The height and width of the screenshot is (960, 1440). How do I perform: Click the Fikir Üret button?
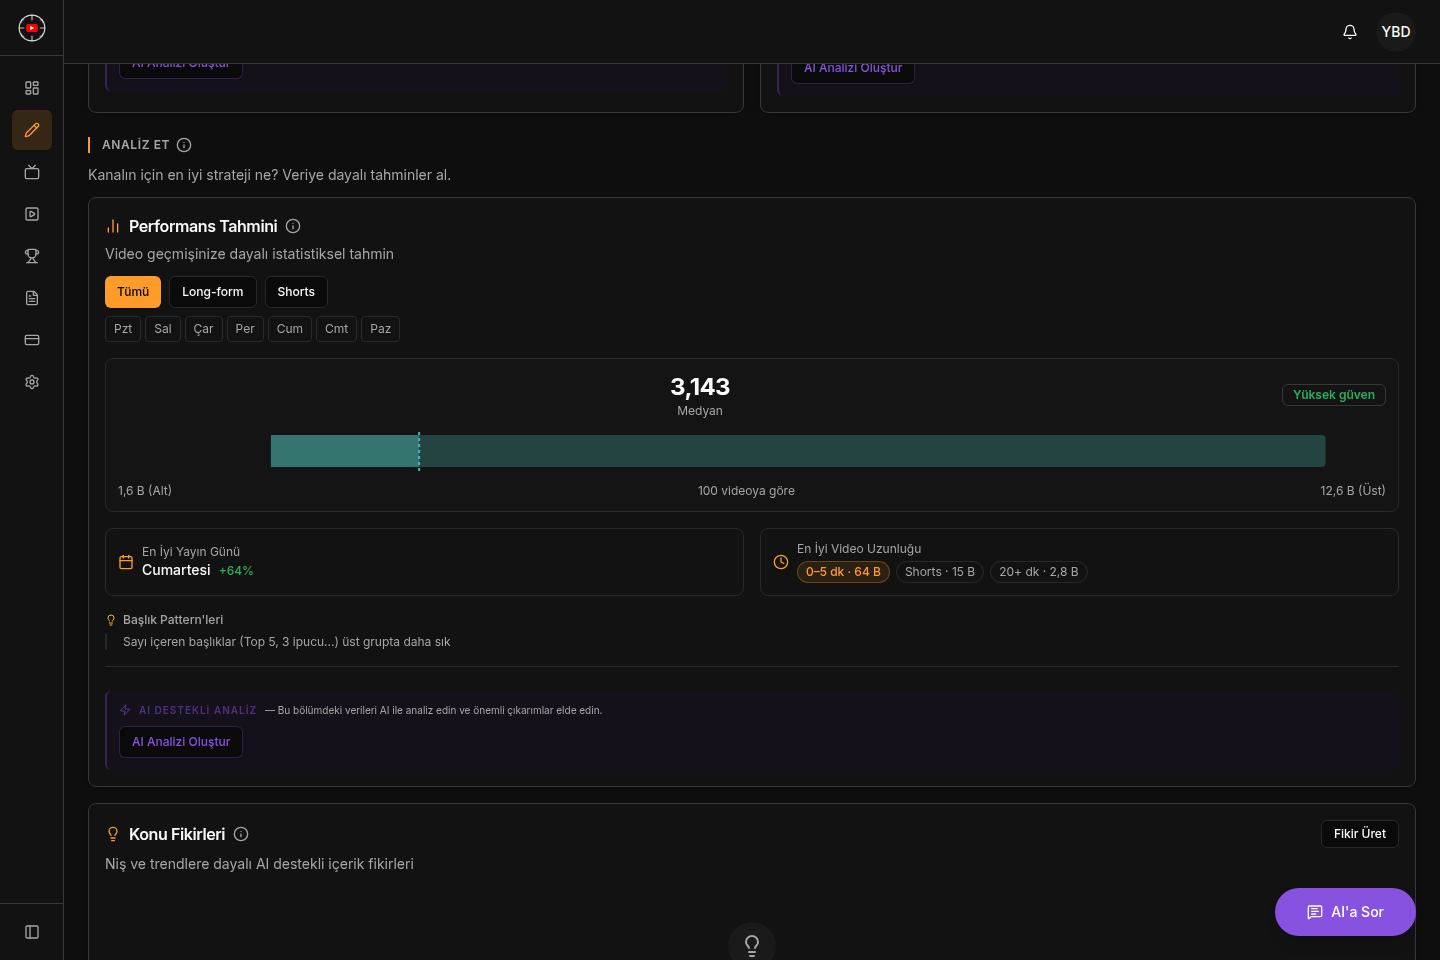tap(1360, 834)
